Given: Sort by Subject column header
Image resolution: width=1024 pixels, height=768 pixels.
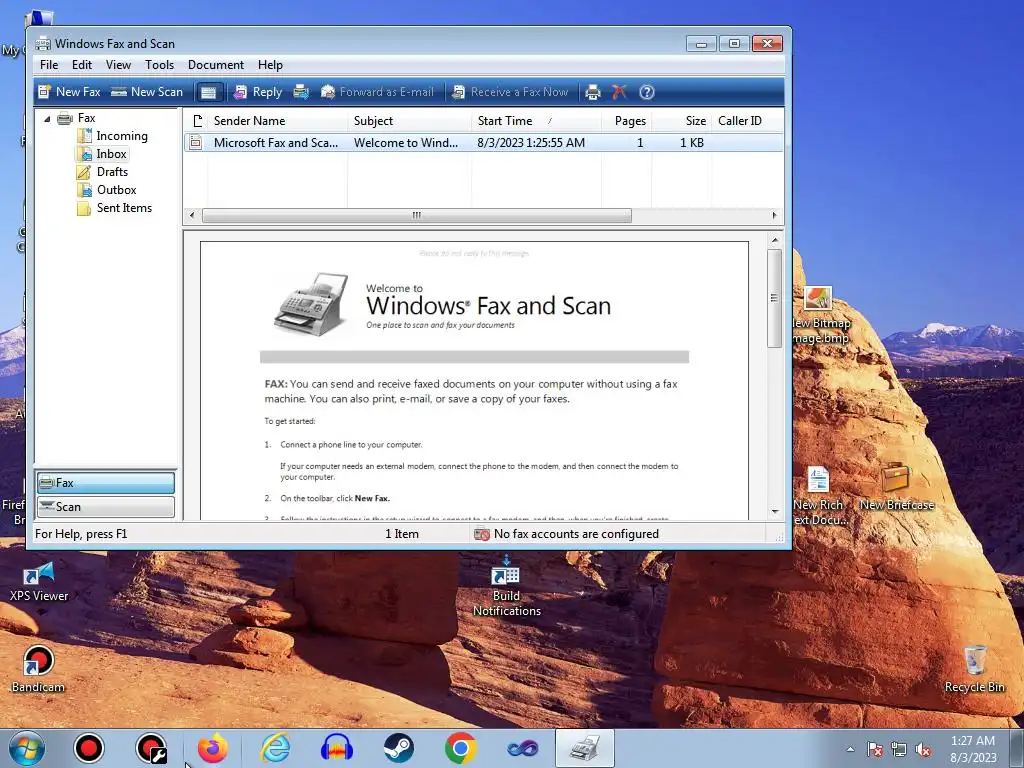Looking at the screenshot, I should (409, 121).
